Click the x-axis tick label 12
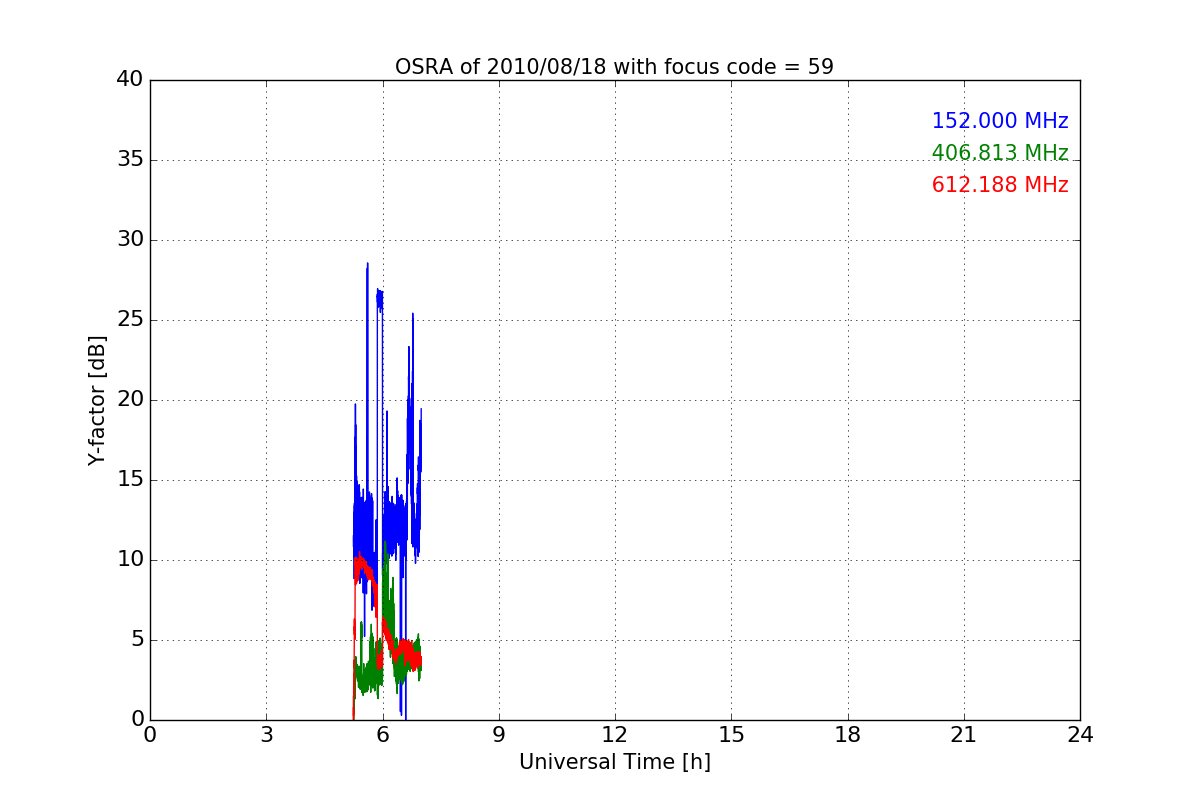This screenshot has height=800, width=1200. 615,735
